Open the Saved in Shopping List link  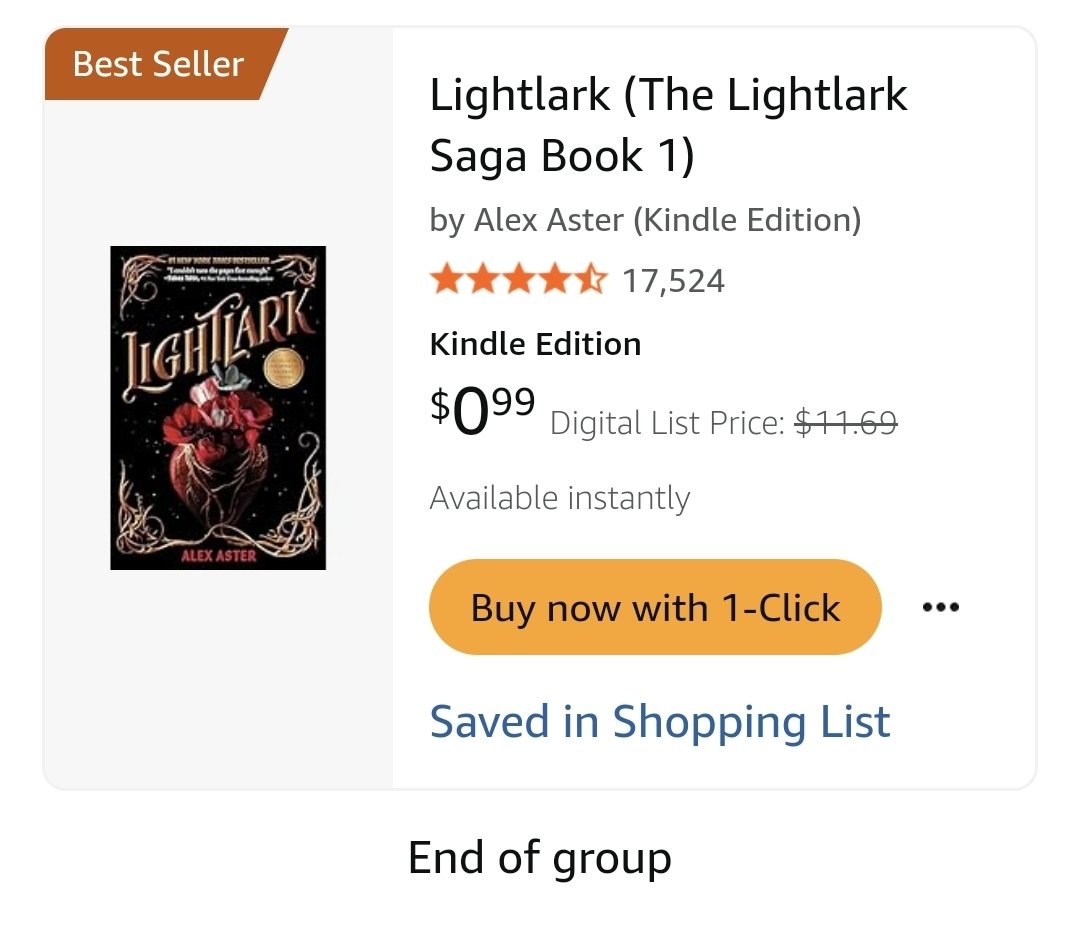coord(660,722)
